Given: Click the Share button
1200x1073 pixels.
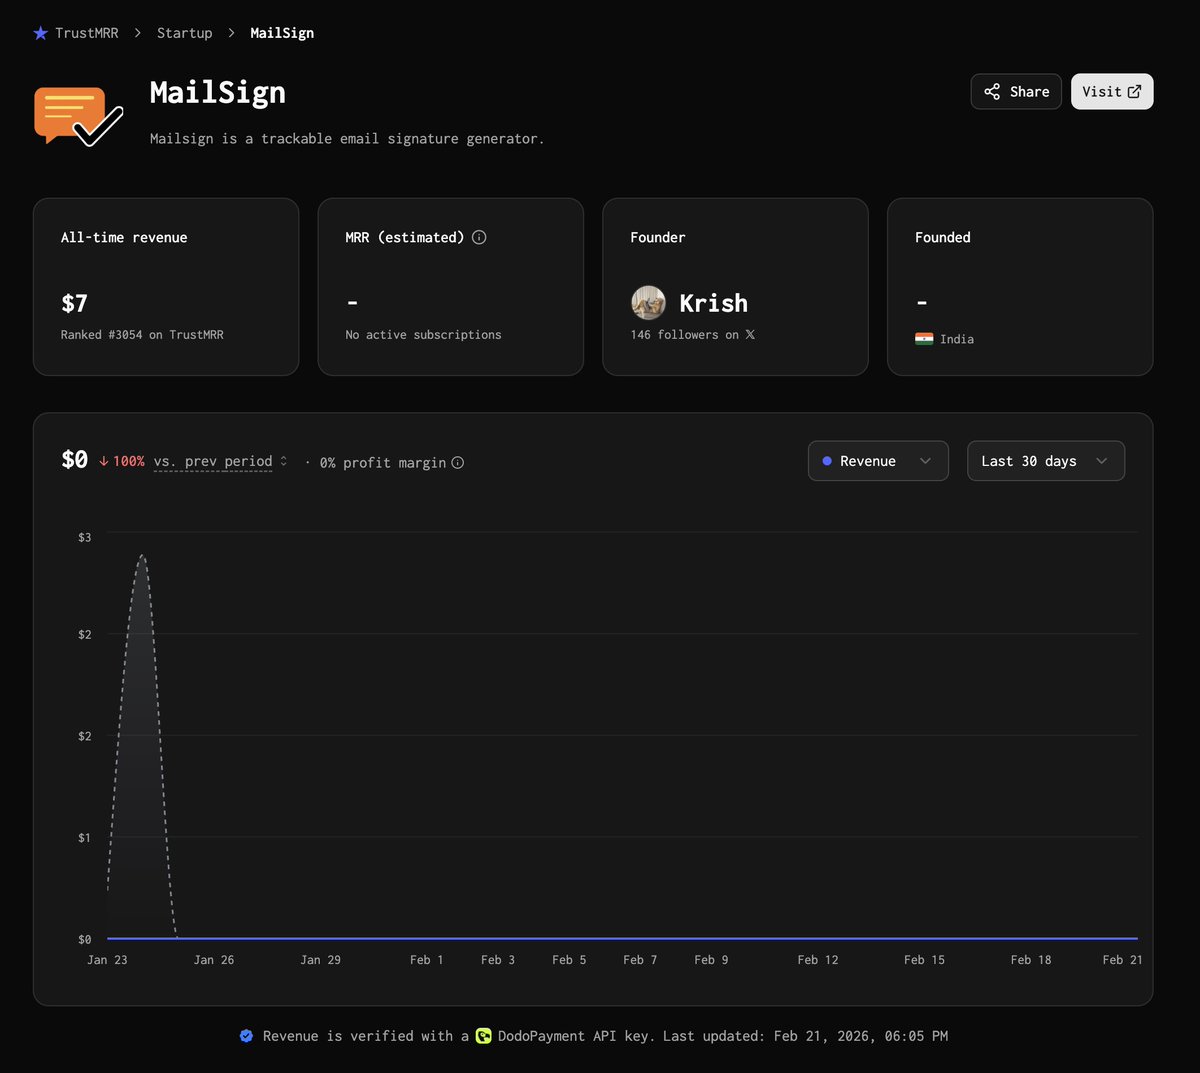Looking at the screenshot, I should pos(1016,92).
